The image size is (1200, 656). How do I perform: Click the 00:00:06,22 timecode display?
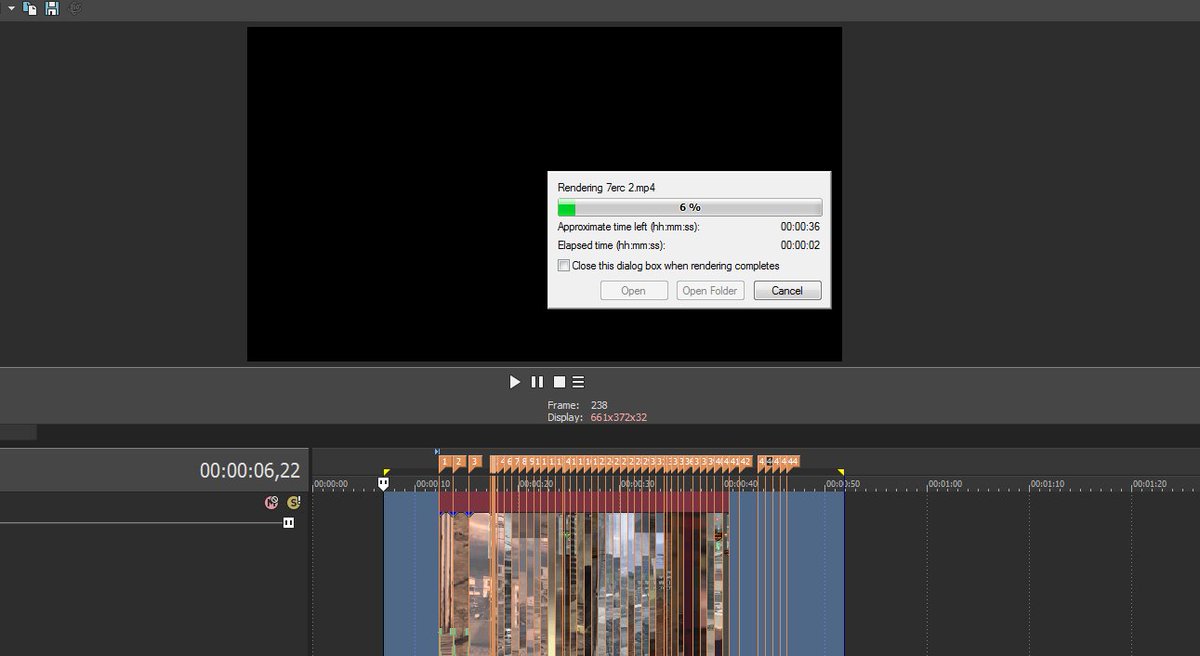pyautogui.click(x=250, y=470)
